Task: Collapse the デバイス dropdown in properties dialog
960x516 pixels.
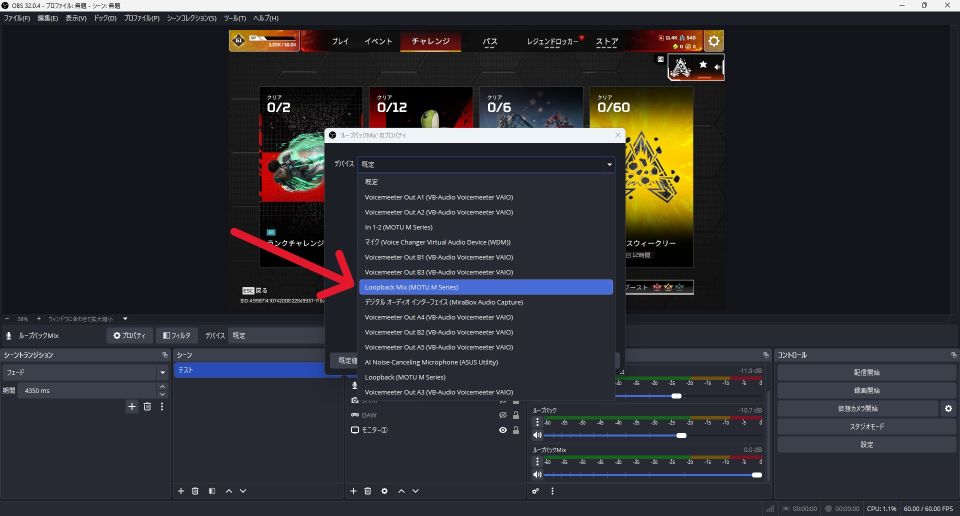Action: point(609,164)
